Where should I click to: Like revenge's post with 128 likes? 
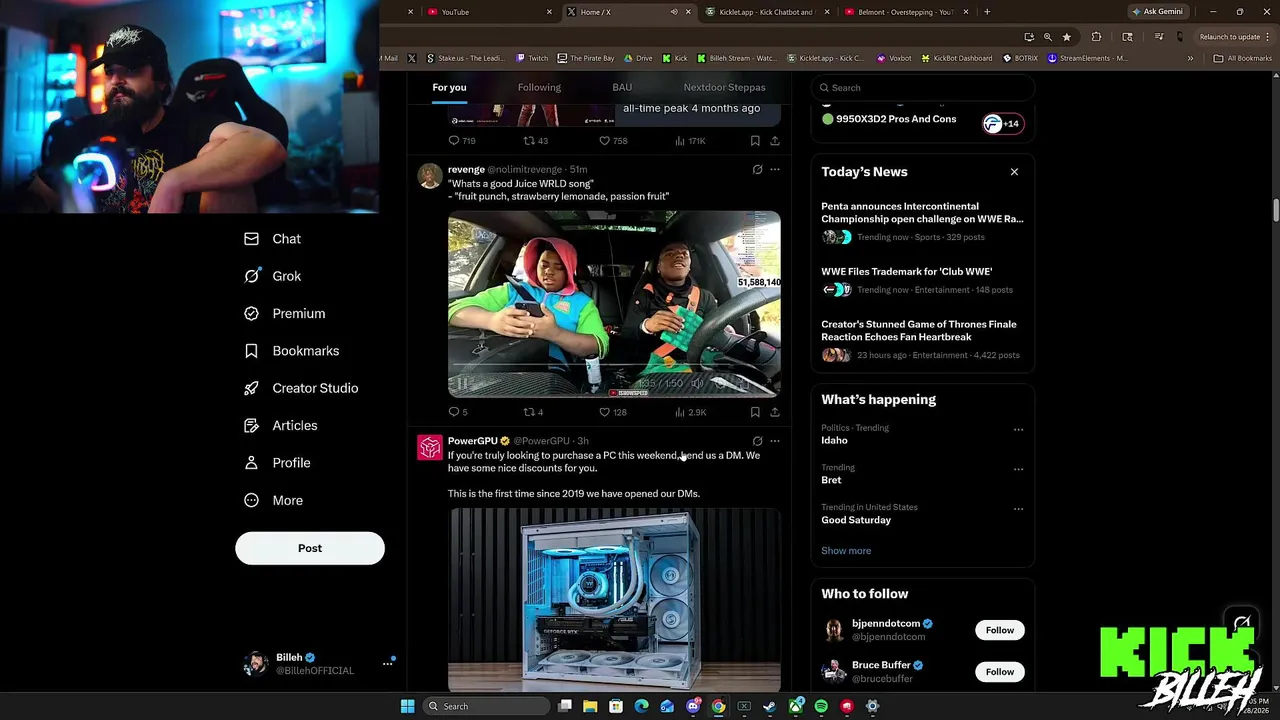click(x=612, y=412)
